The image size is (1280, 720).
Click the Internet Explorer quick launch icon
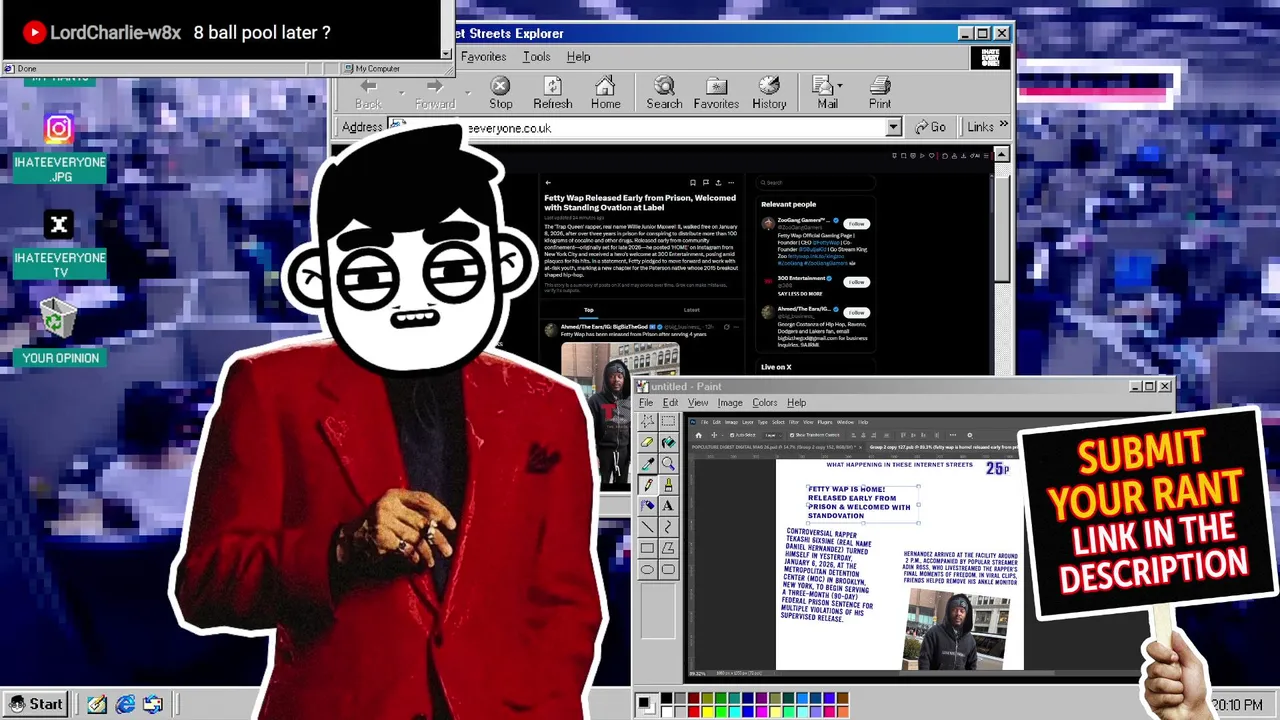click(x=125, y=704)
